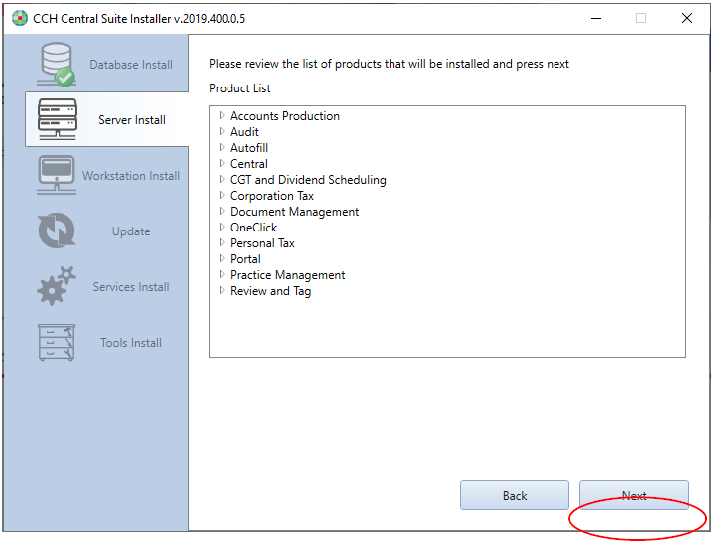Select the Server Install step label

coord(132,120)
